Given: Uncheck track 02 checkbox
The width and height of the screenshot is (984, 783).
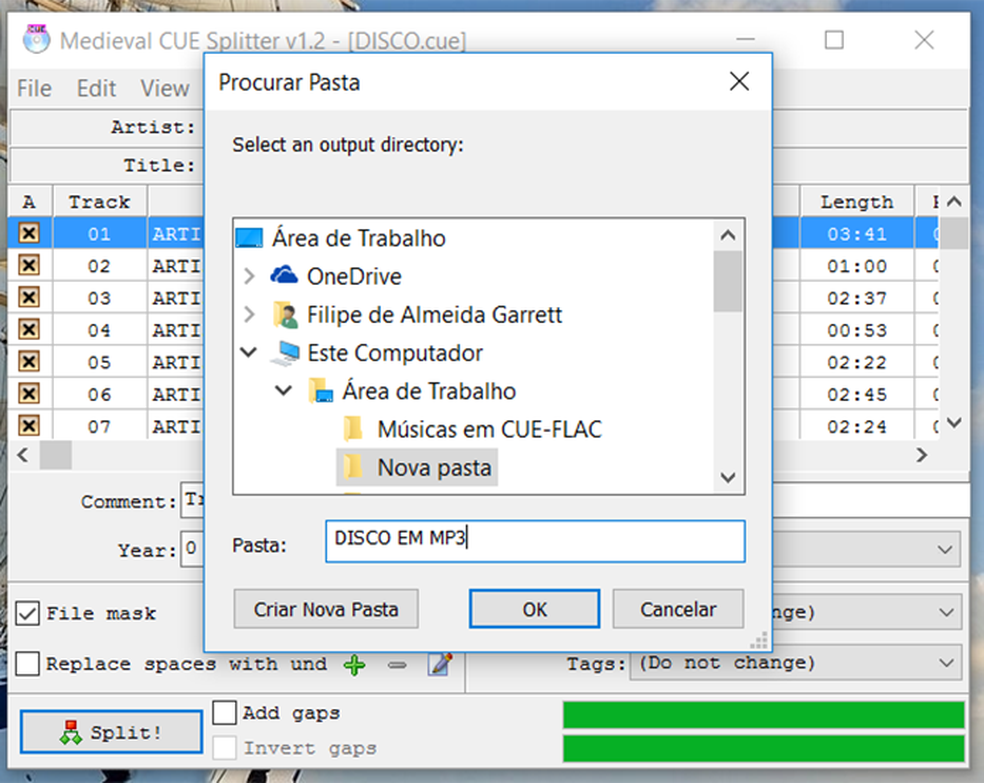Looking at the screenshot, I should (29, 265).
